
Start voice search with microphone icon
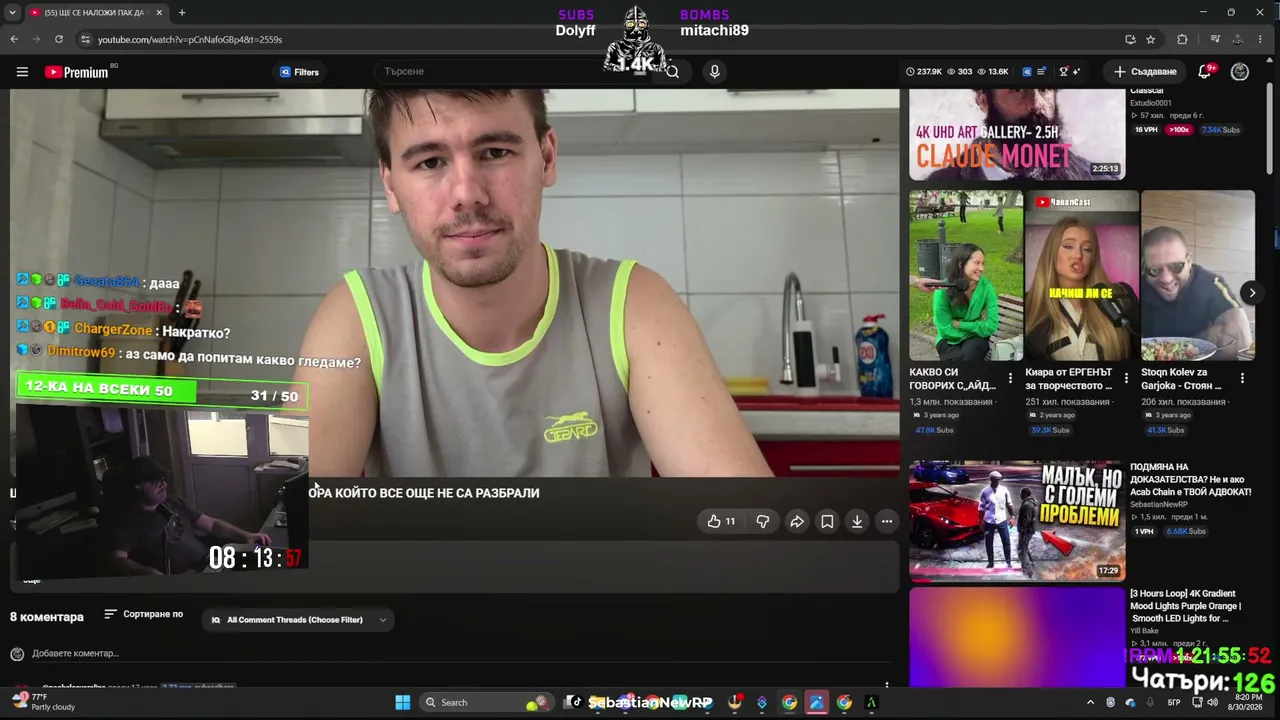(714, 72)
